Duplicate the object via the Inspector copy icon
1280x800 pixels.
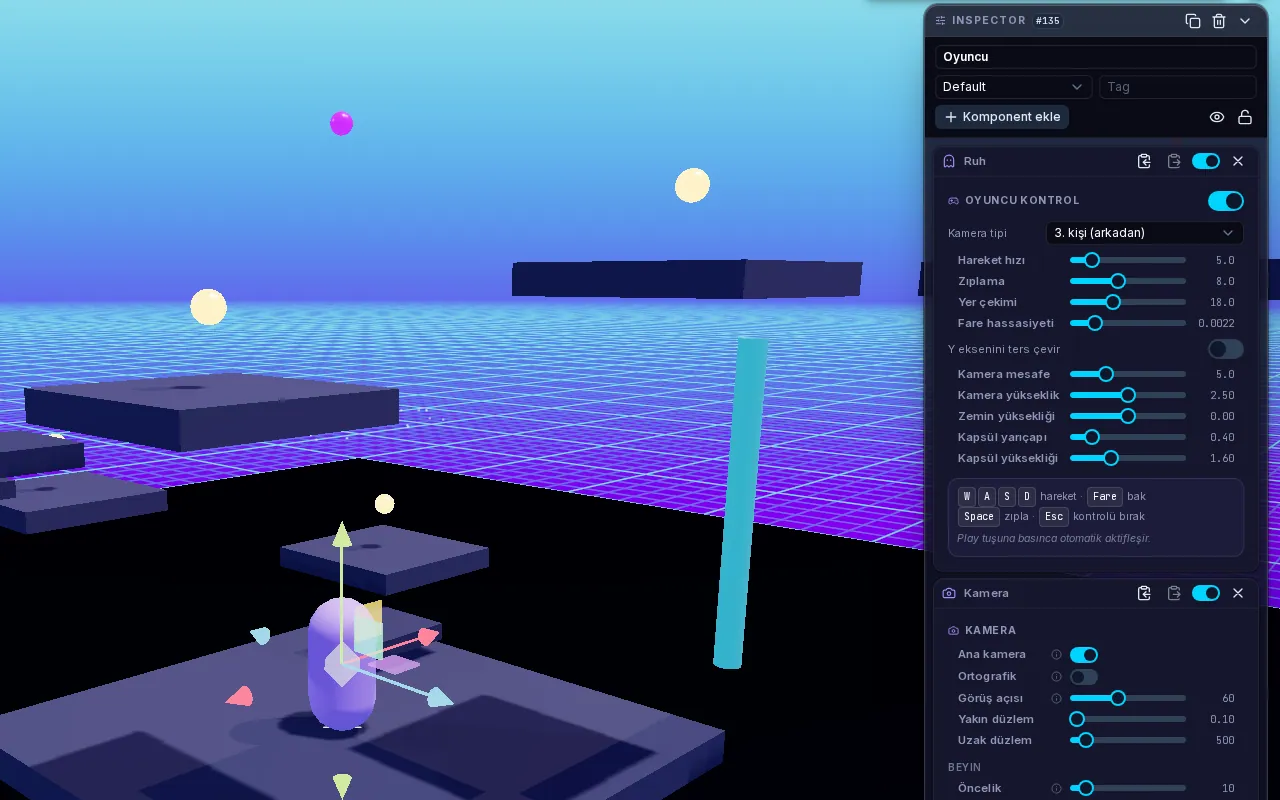tap(1192, 21)
